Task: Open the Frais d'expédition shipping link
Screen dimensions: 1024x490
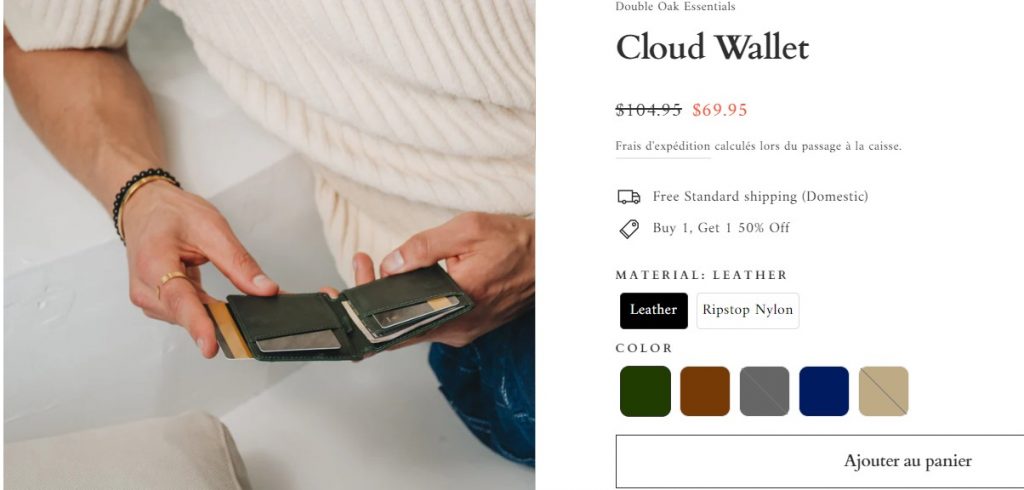Action: point(663,146)
